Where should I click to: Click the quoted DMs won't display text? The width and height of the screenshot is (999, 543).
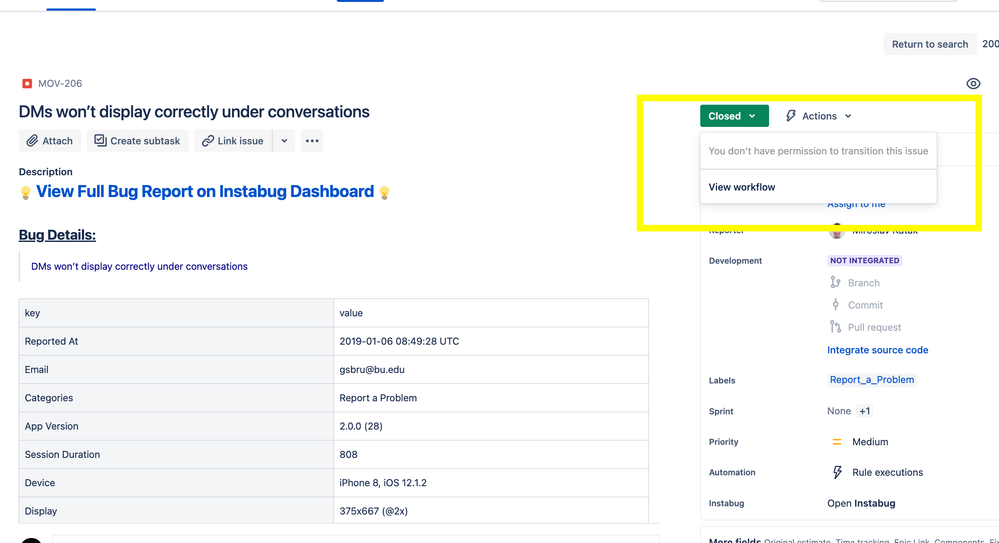tap(139, 266)
